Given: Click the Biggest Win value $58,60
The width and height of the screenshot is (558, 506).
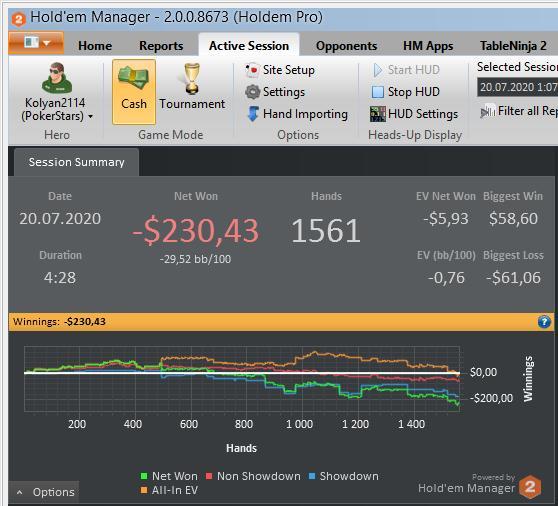Looking at the screenshot, I should [513, 218].
